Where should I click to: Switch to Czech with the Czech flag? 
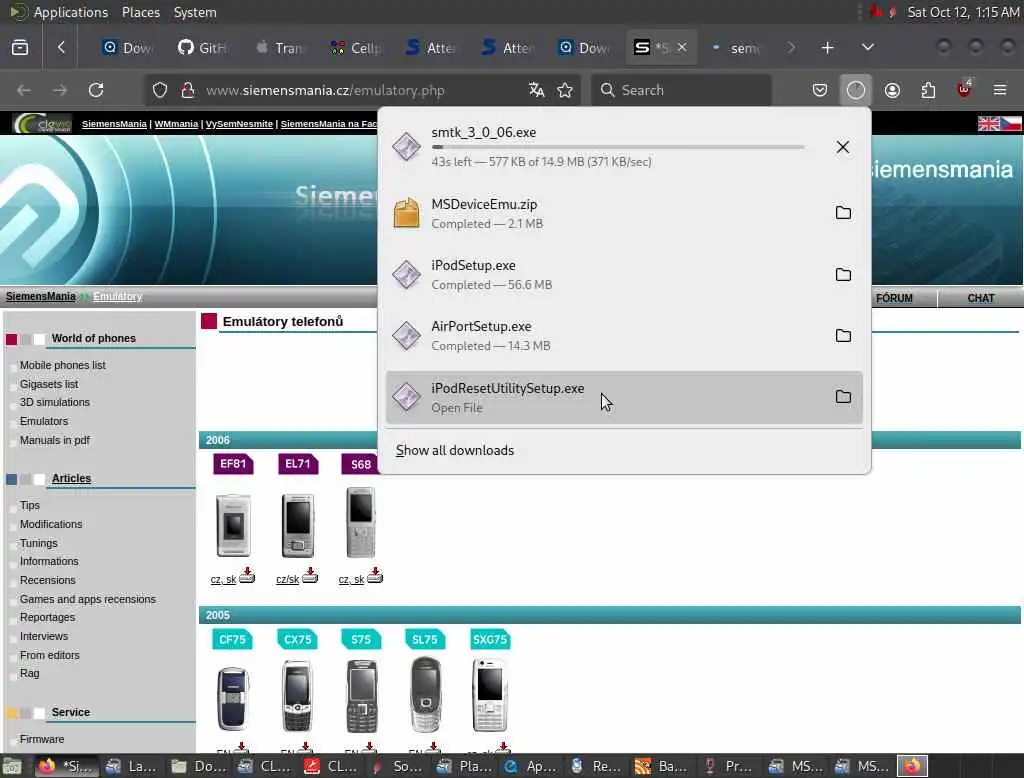click(1011, 123)
